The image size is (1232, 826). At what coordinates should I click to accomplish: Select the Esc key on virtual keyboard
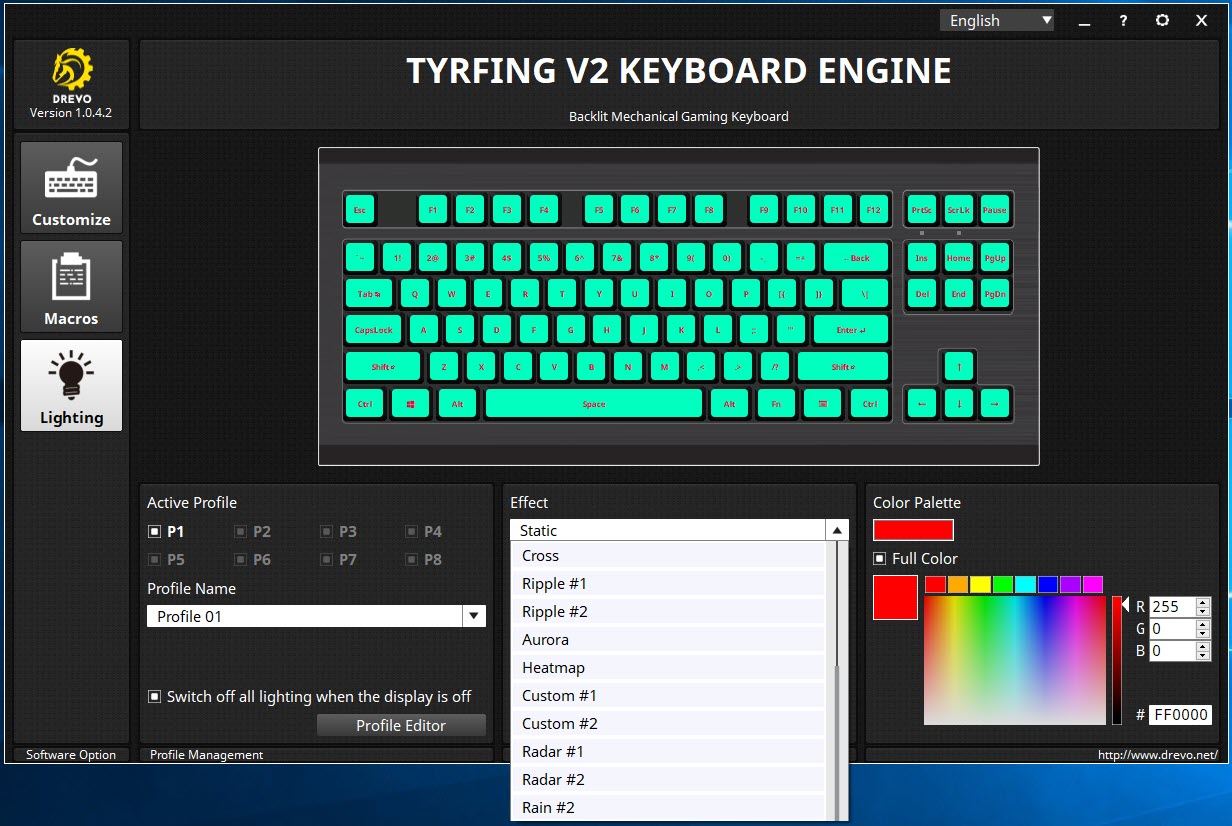360,210
